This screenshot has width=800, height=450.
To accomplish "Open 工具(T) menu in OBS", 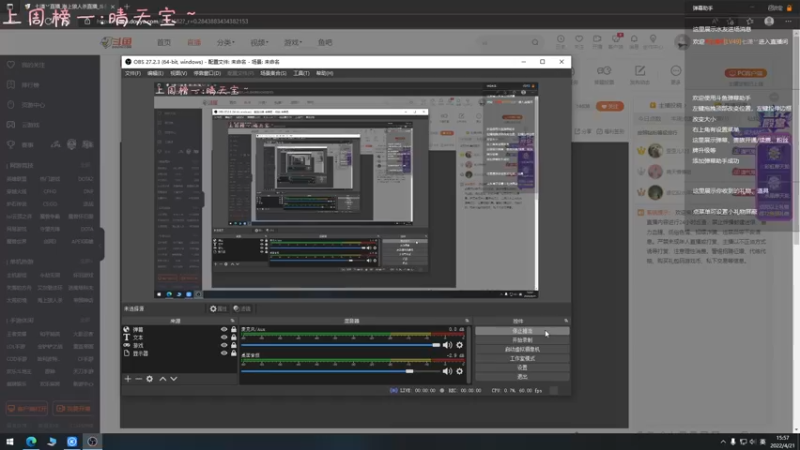I will click(301, 73).
